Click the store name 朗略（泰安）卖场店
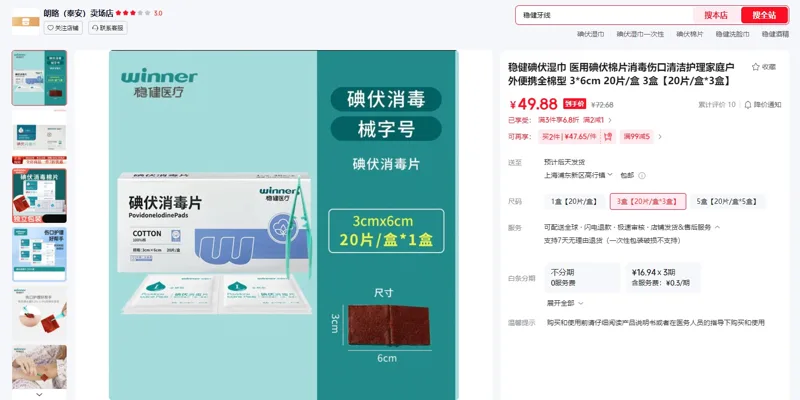The width and height of the screenshot is (800, 400). point(79,13)
